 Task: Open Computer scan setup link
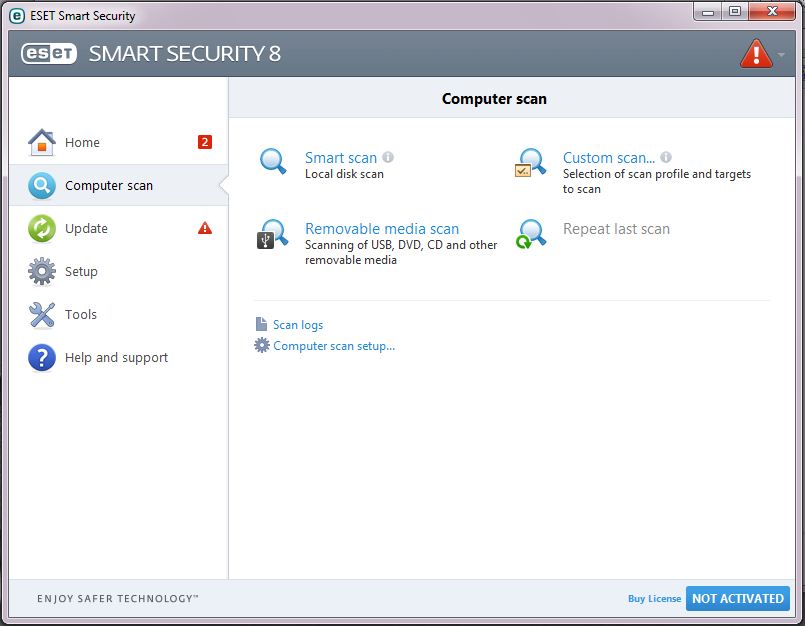334,346
